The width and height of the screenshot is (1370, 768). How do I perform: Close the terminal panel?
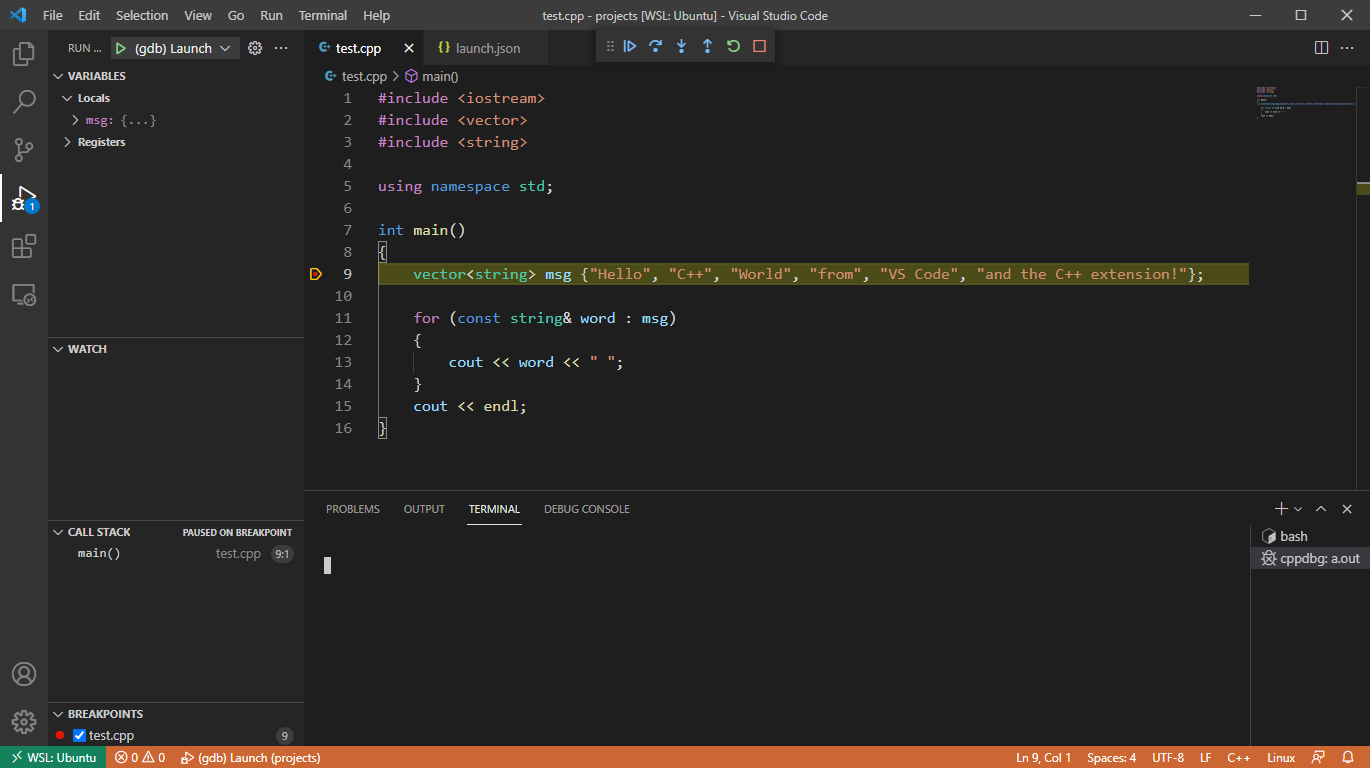pos(1347,509)
